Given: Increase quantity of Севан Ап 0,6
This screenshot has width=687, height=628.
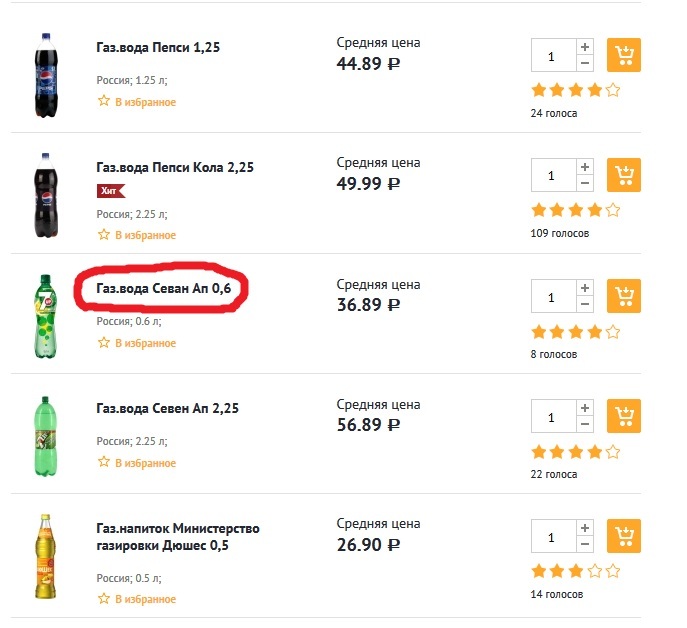Looking at the screenshot, I should (585, 288).
